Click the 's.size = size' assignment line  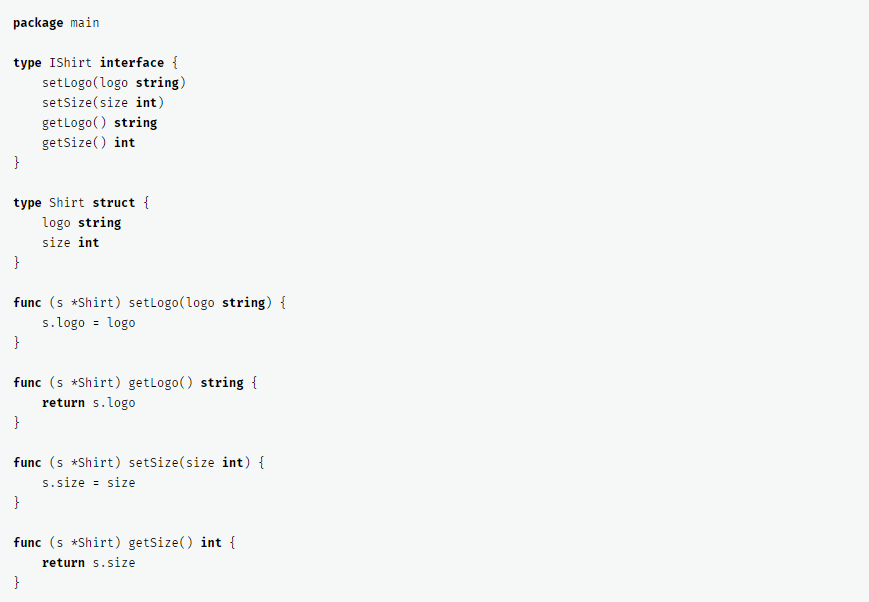click(88, 482)
